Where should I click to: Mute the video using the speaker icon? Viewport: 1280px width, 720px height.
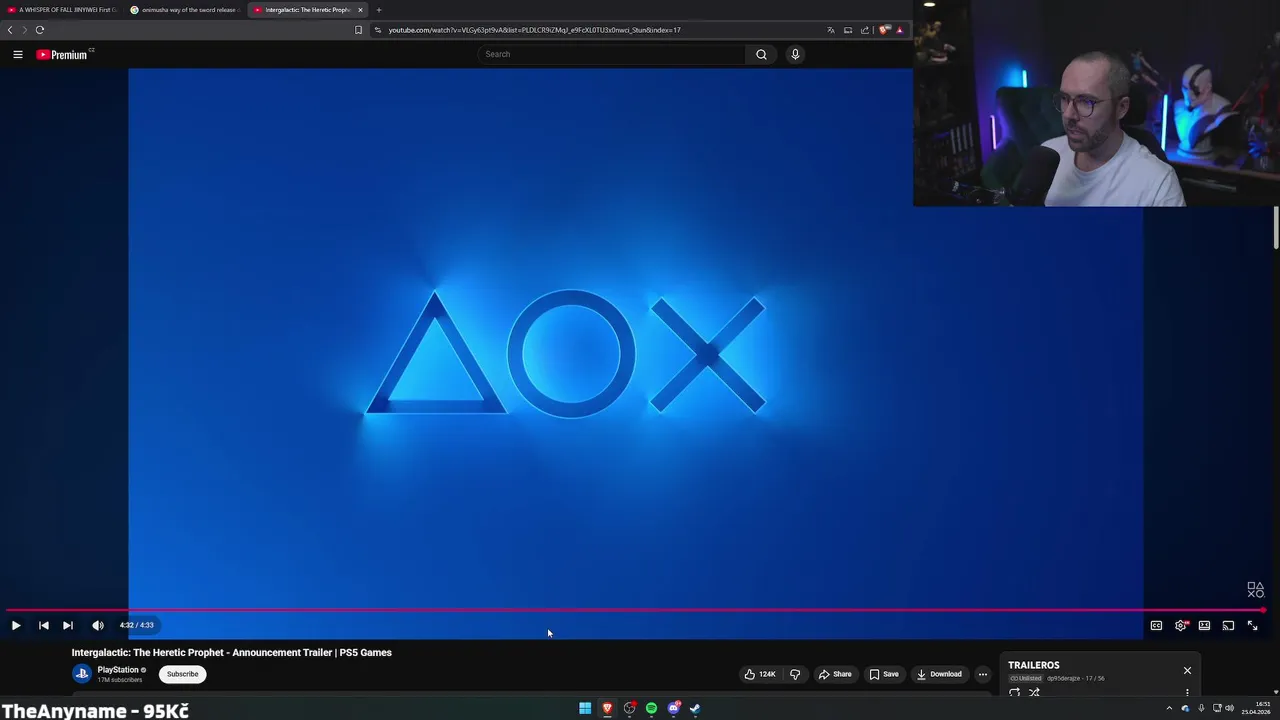[98, 625]
